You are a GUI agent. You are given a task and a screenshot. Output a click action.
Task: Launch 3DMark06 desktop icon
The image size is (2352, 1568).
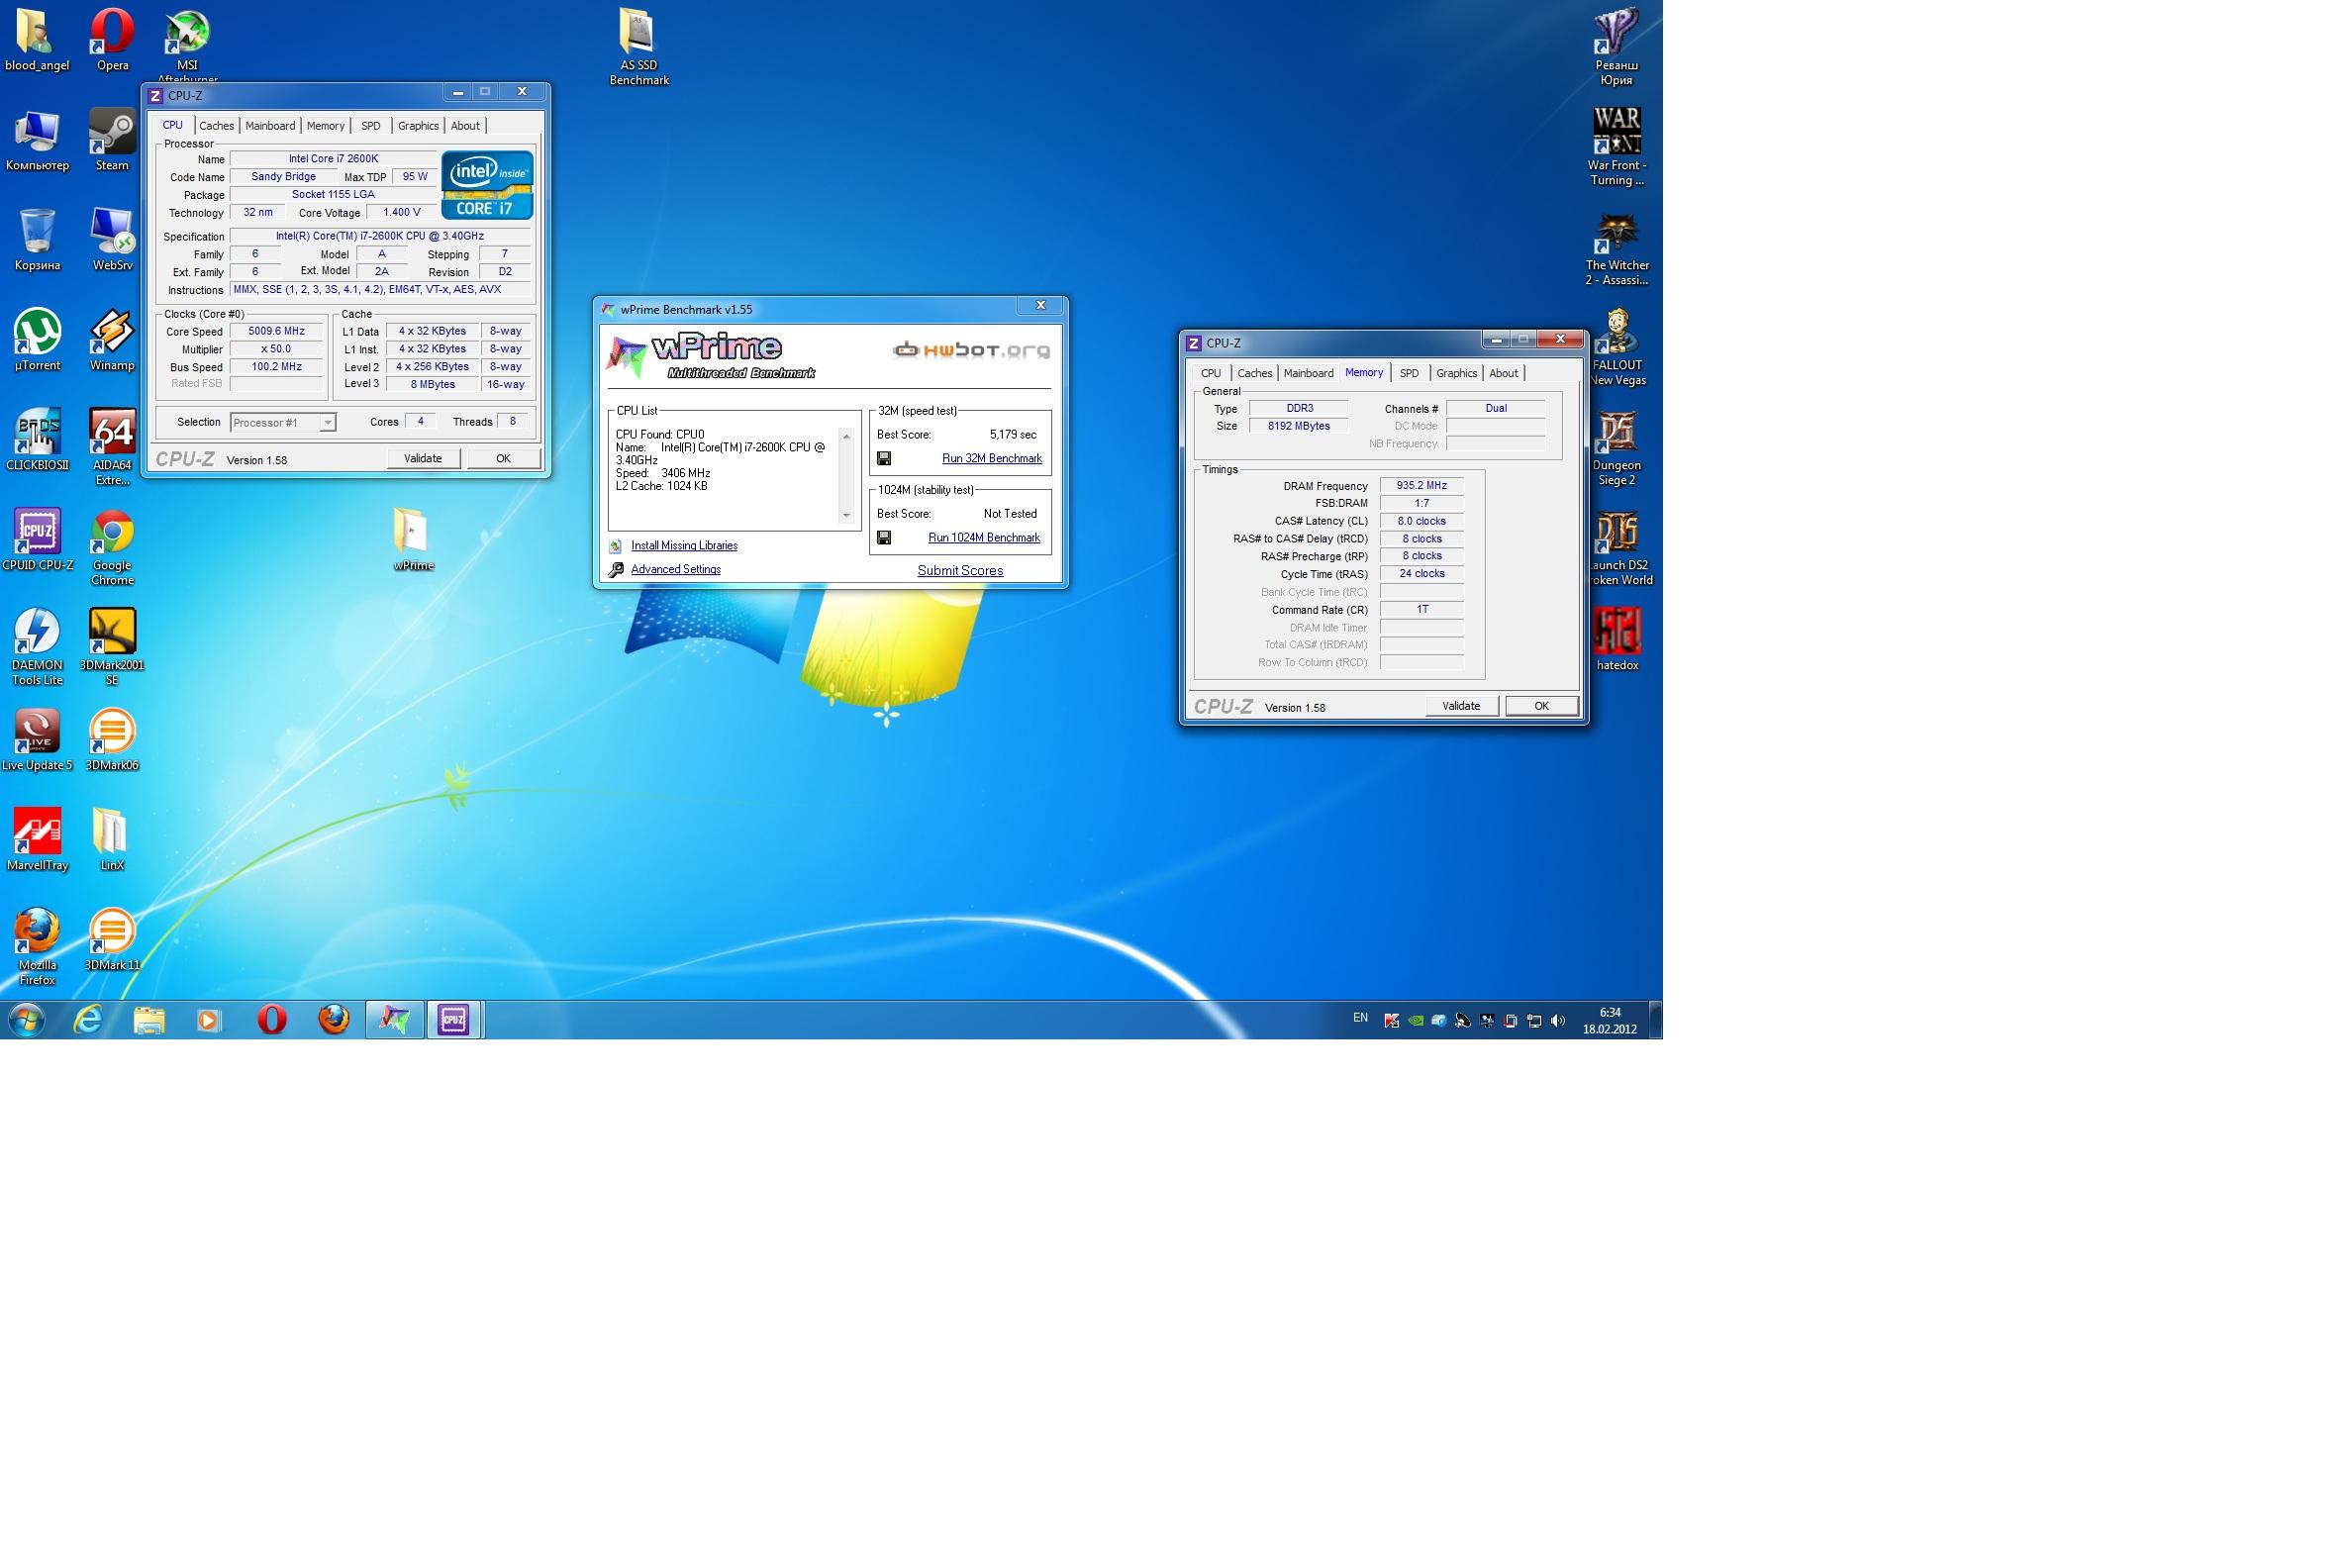112,739
